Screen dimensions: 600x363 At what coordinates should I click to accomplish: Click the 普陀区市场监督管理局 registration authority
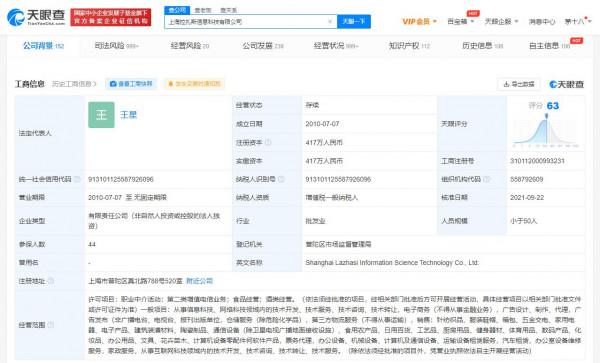[x=338, y=244]
